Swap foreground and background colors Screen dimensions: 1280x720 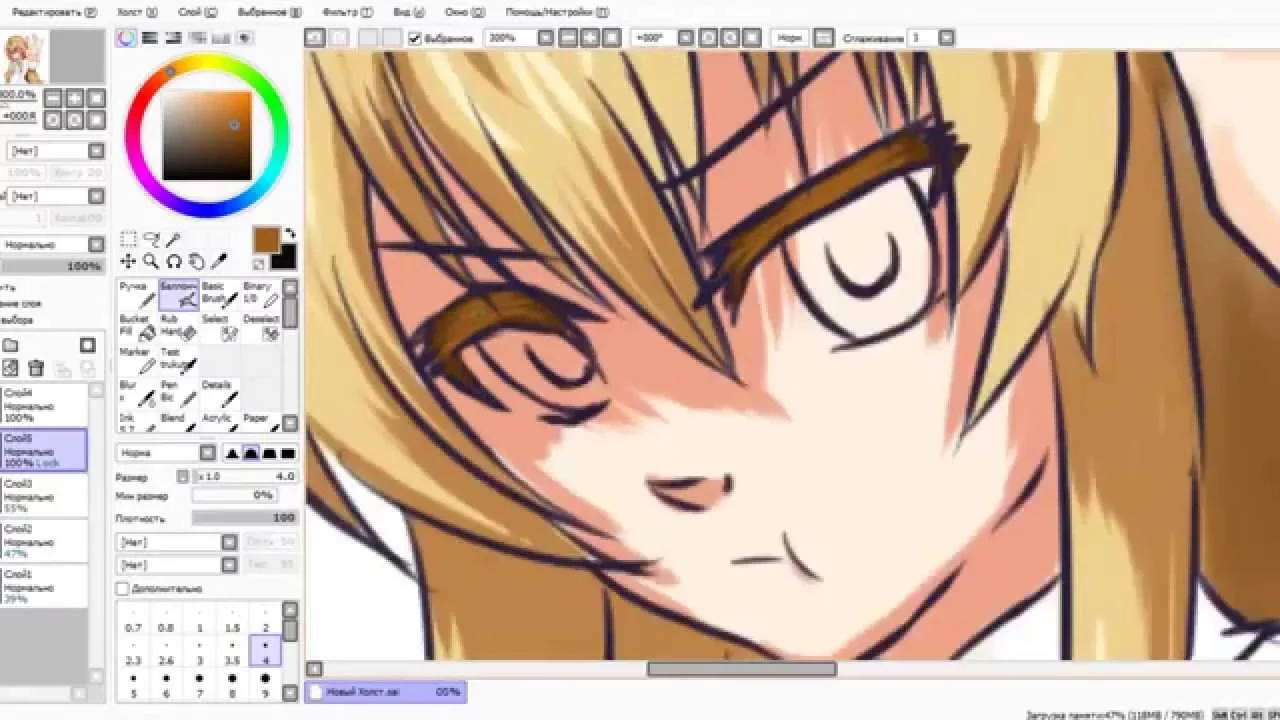click(x=290, y=234)
